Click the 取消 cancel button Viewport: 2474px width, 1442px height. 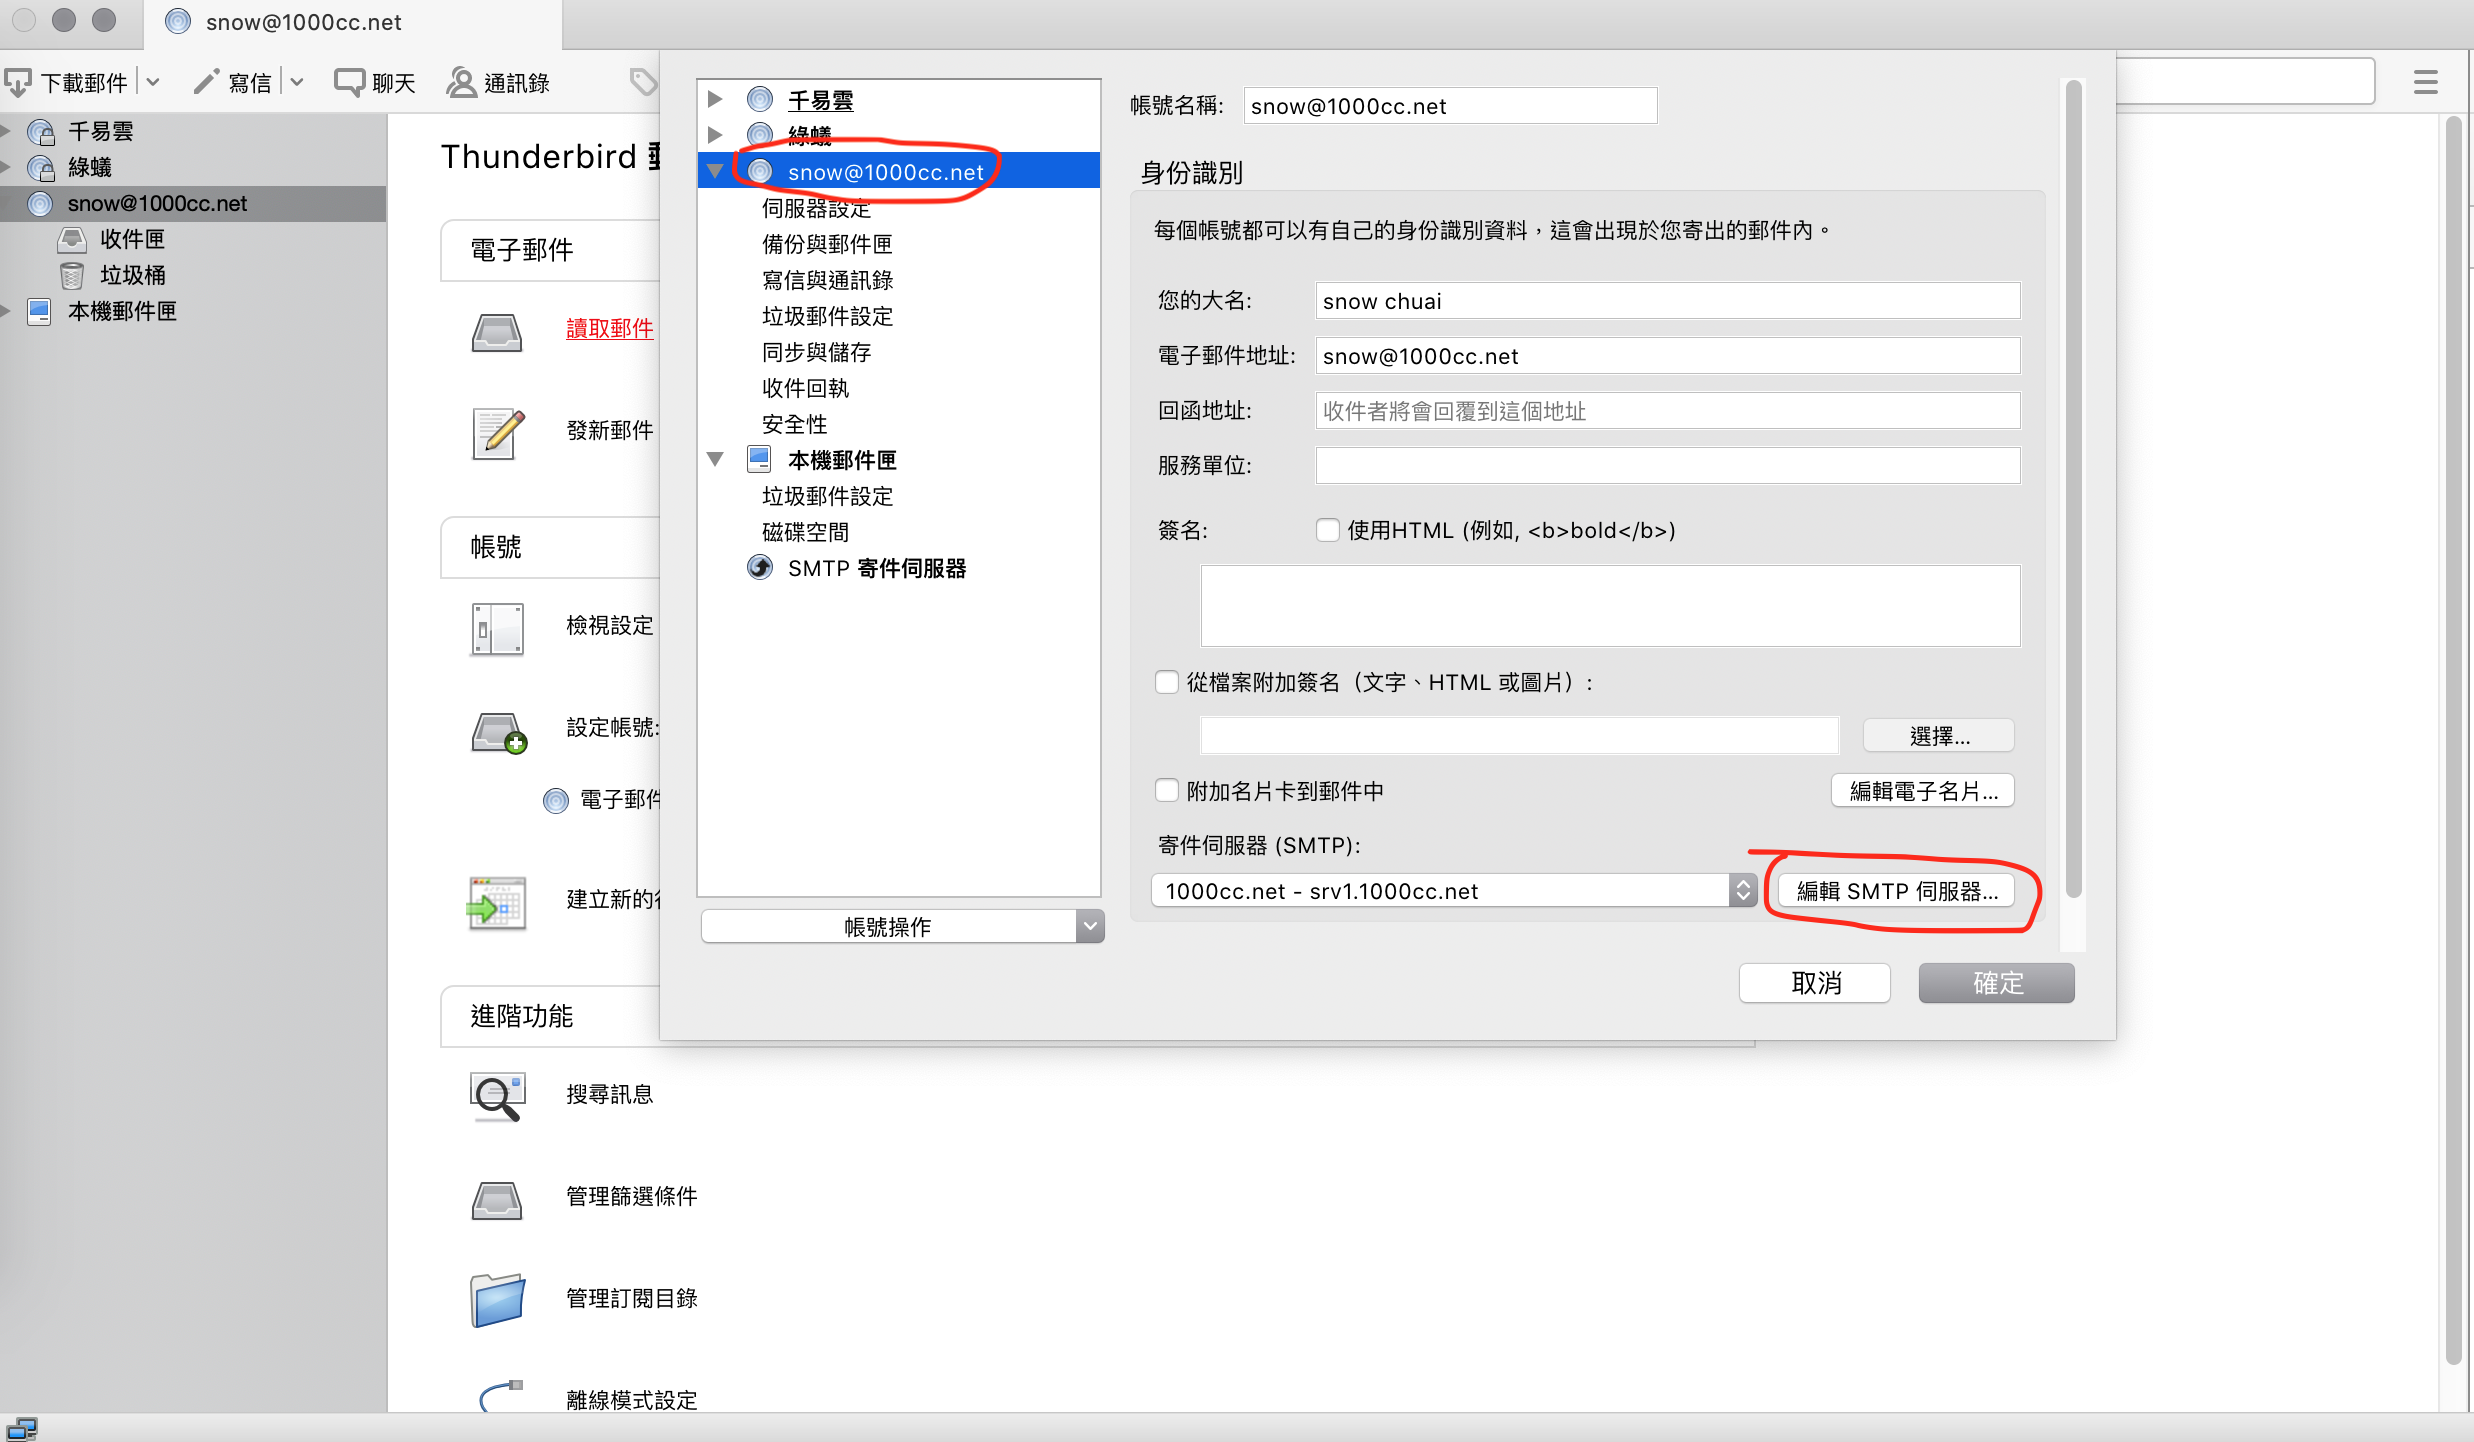(x=1815, y=983)
